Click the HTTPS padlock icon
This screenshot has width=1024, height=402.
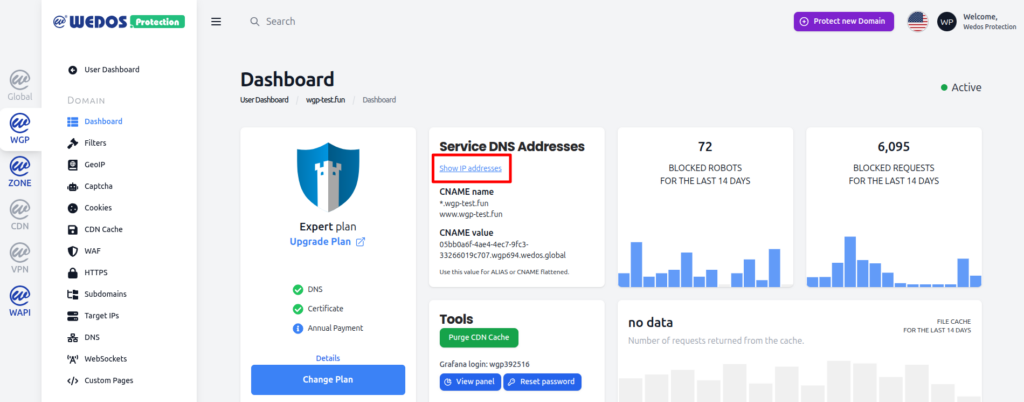(72, 273)
